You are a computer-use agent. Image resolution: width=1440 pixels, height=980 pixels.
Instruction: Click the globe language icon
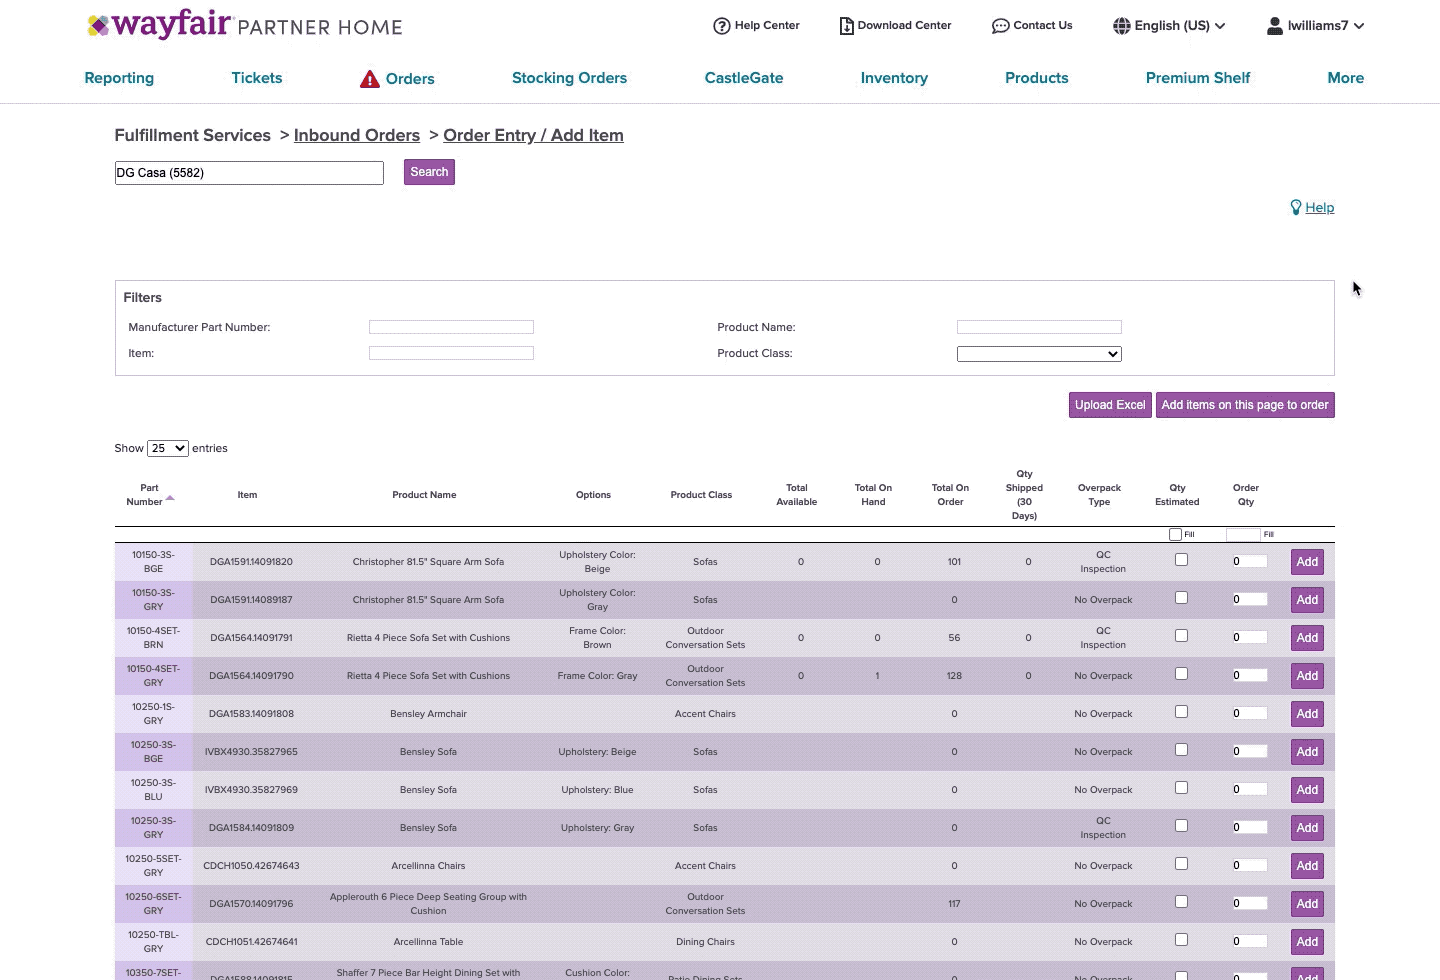tap(1122, 26)
